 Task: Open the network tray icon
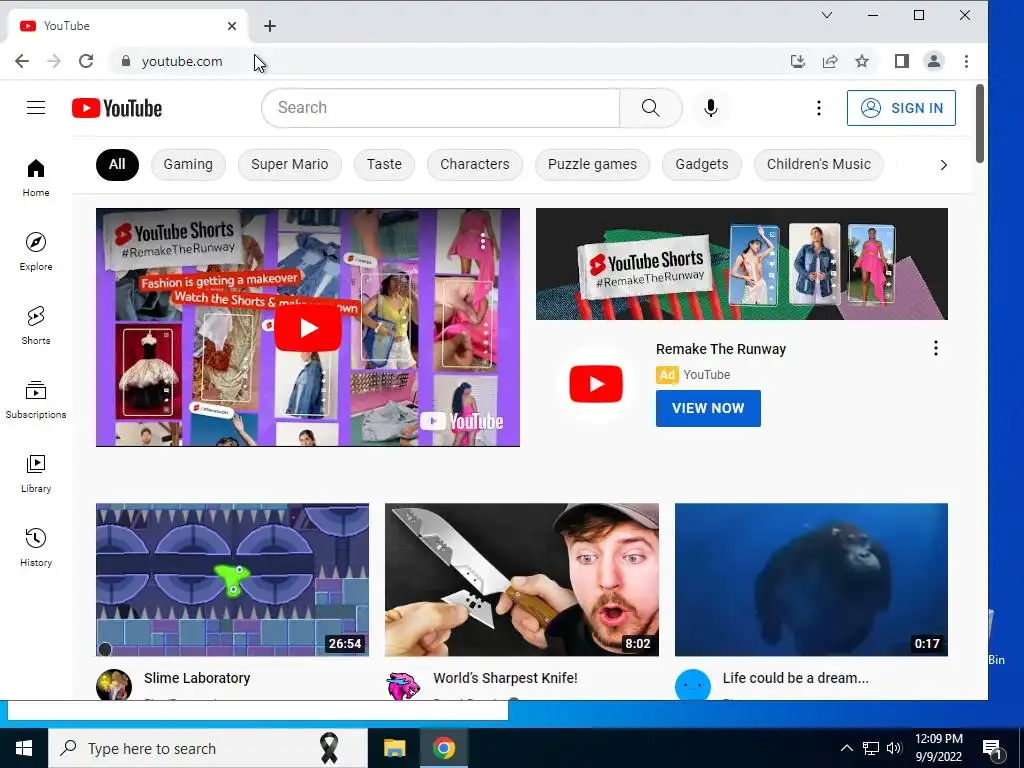871,748
